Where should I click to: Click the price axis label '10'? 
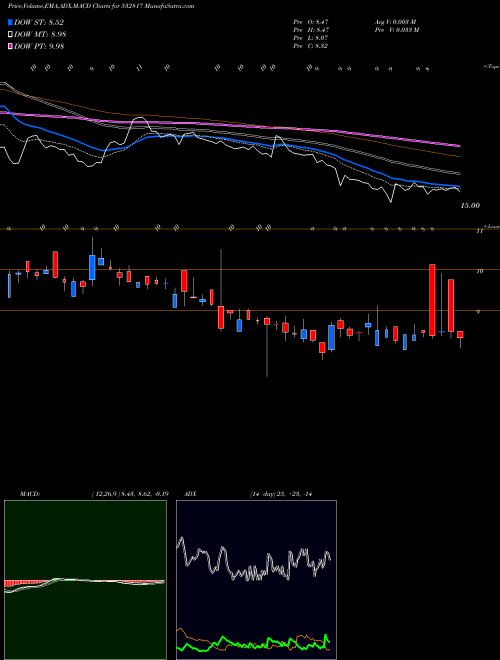click(x=479, y=271)
